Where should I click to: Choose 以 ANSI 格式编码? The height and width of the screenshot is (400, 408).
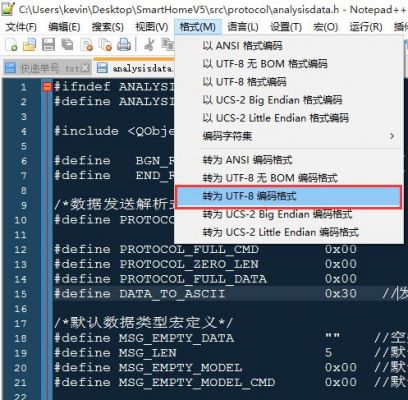coord(289,45)
